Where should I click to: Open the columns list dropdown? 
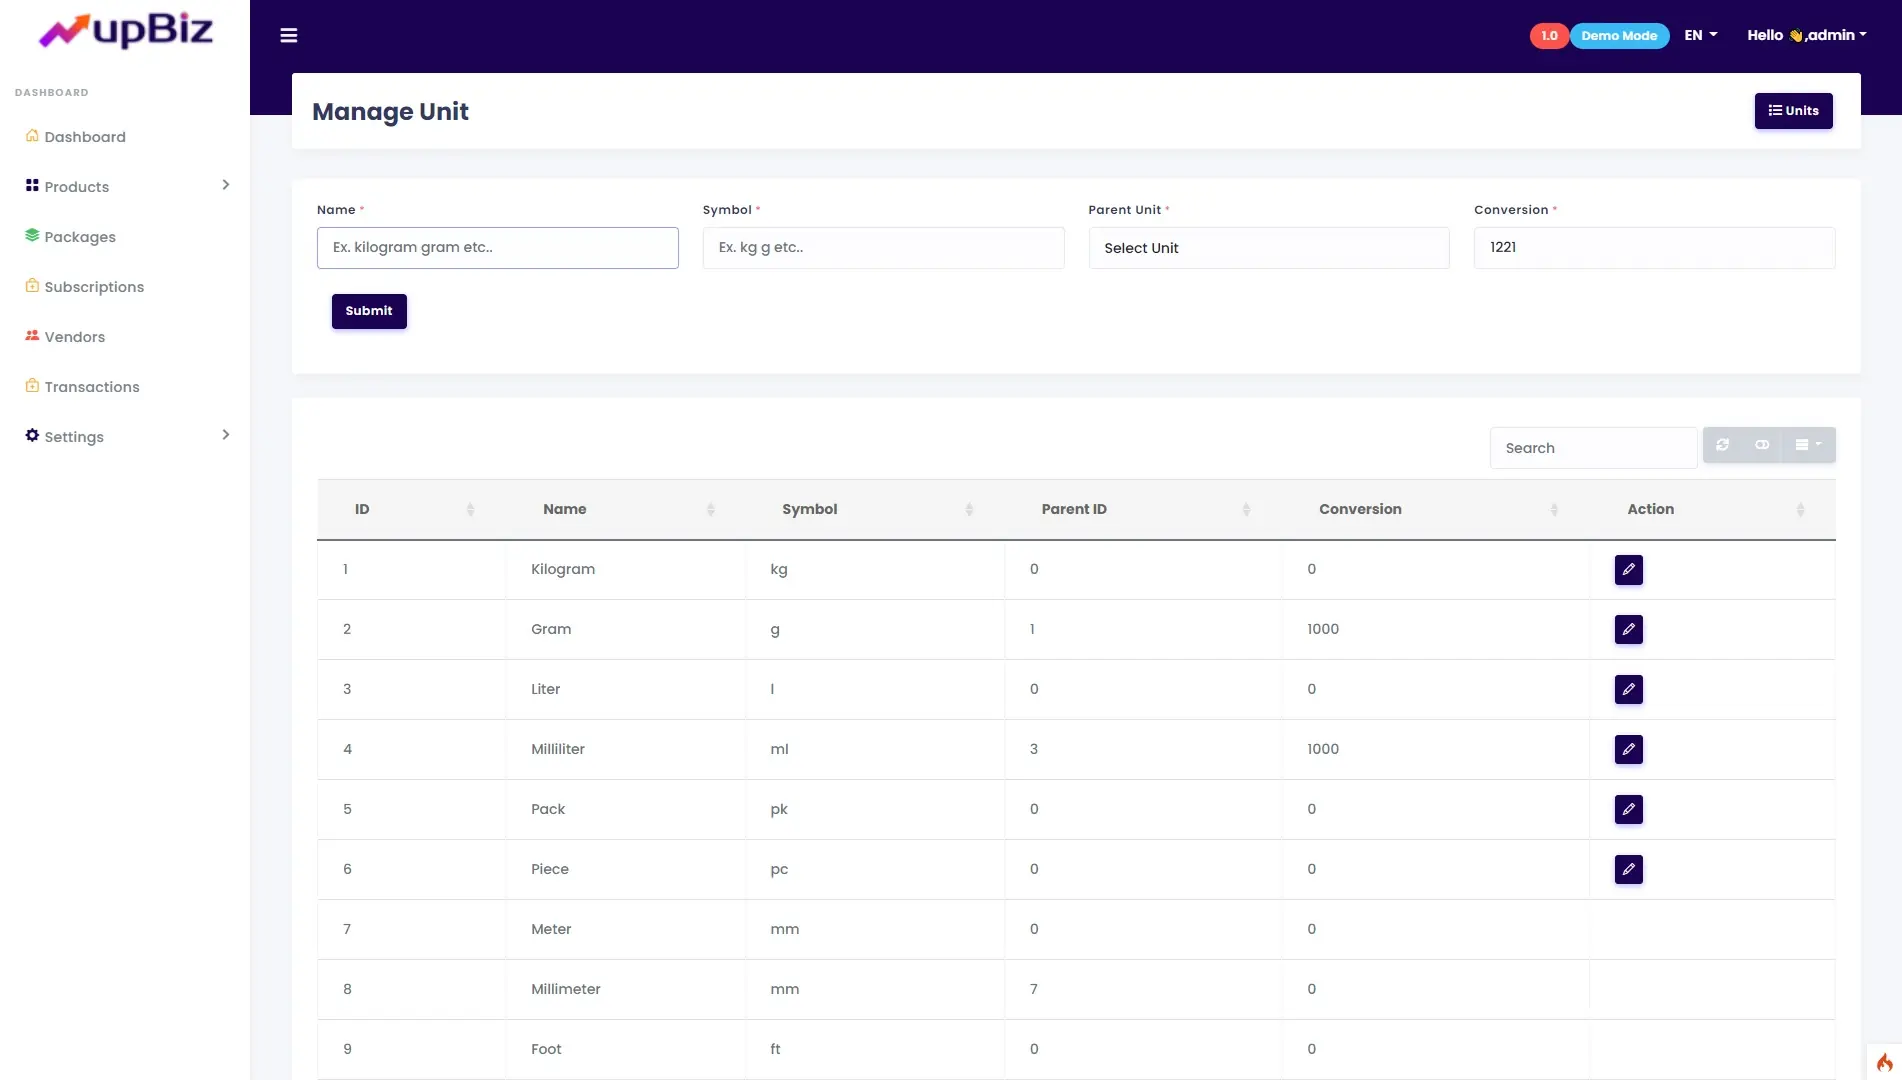coord(1807,445)
